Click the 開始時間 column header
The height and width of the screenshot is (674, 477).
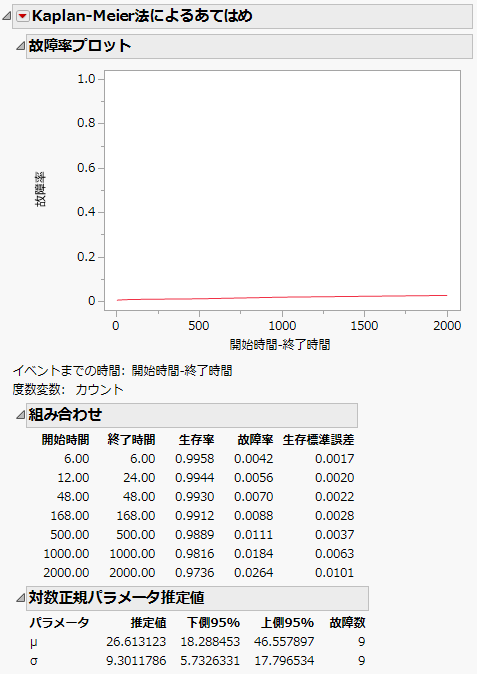pyautogui.click(x=65, y=439)
